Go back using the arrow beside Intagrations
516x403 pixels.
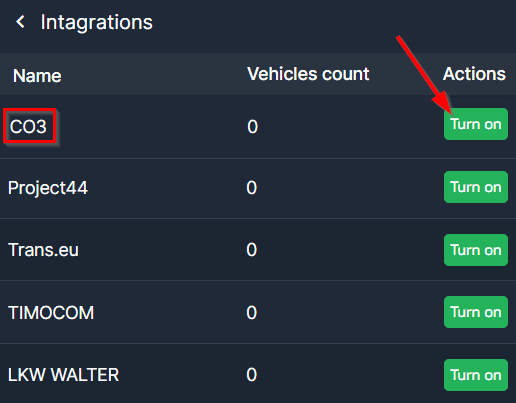21,22
